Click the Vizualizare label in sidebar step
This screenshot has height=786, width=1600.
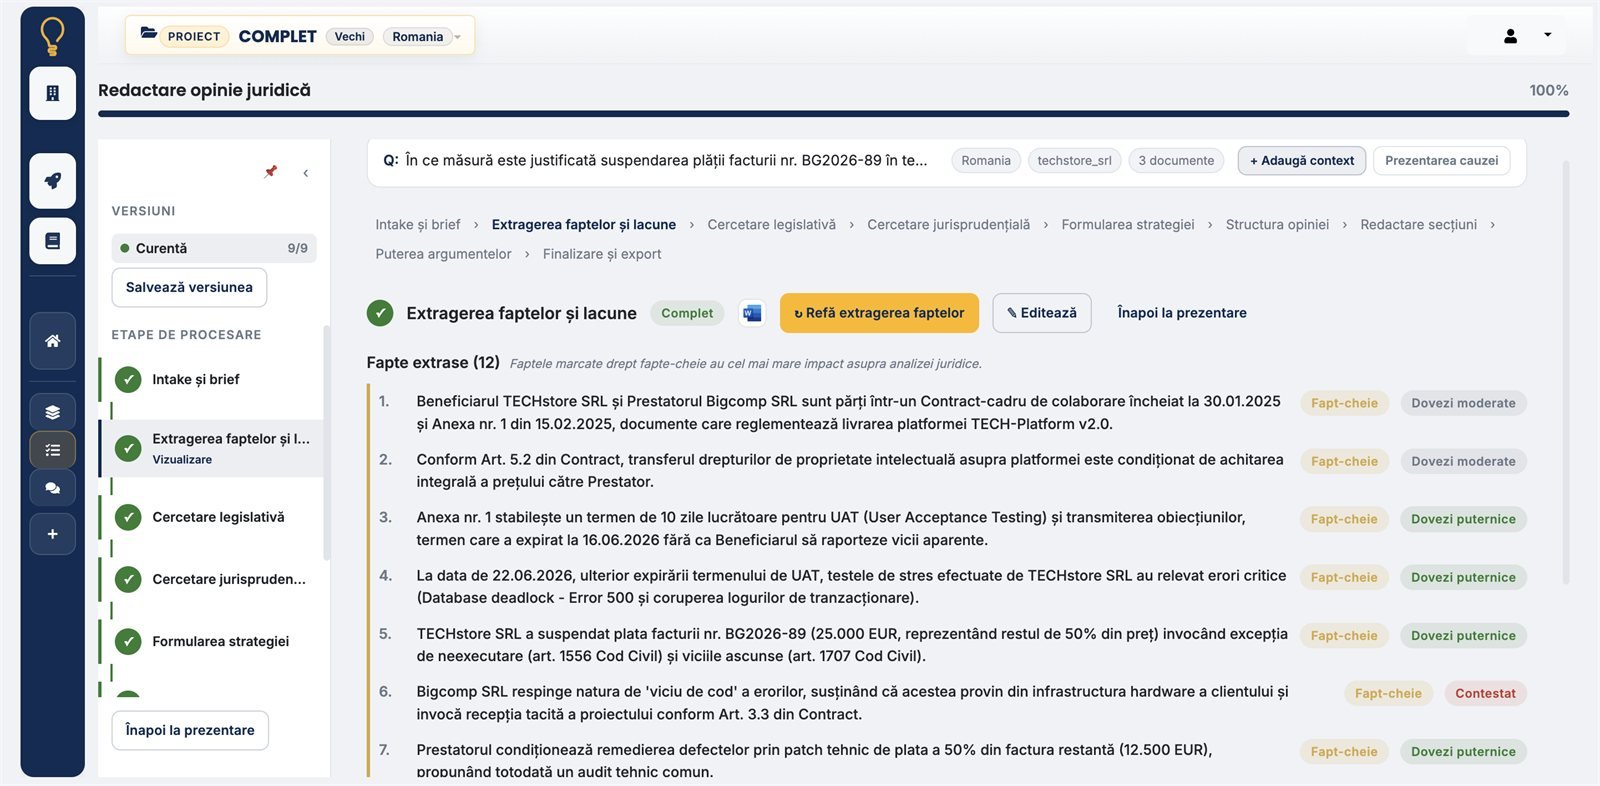coord(182,460)
